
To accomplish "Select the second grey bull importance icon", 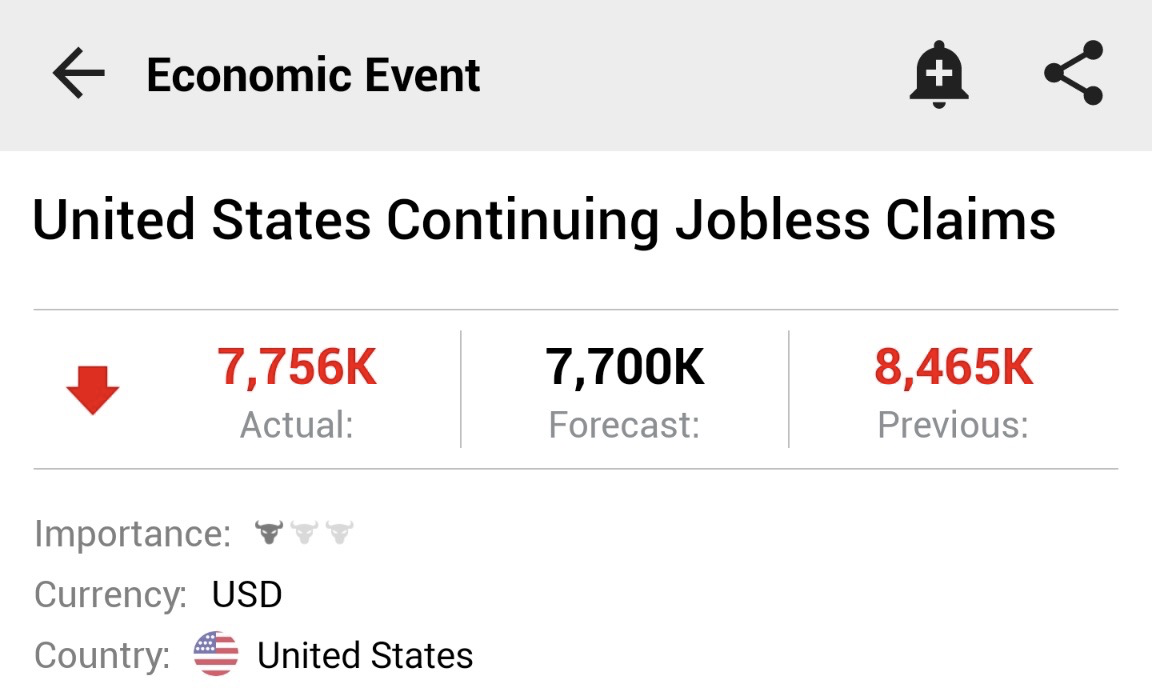I will click(304, 532).
